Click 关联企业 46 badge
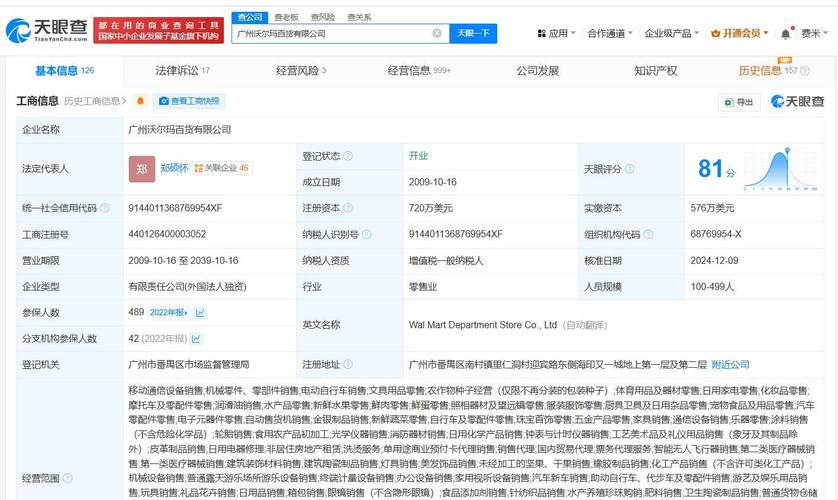The width and height of the screenshot is (838, 500). (x=221, y=168)
